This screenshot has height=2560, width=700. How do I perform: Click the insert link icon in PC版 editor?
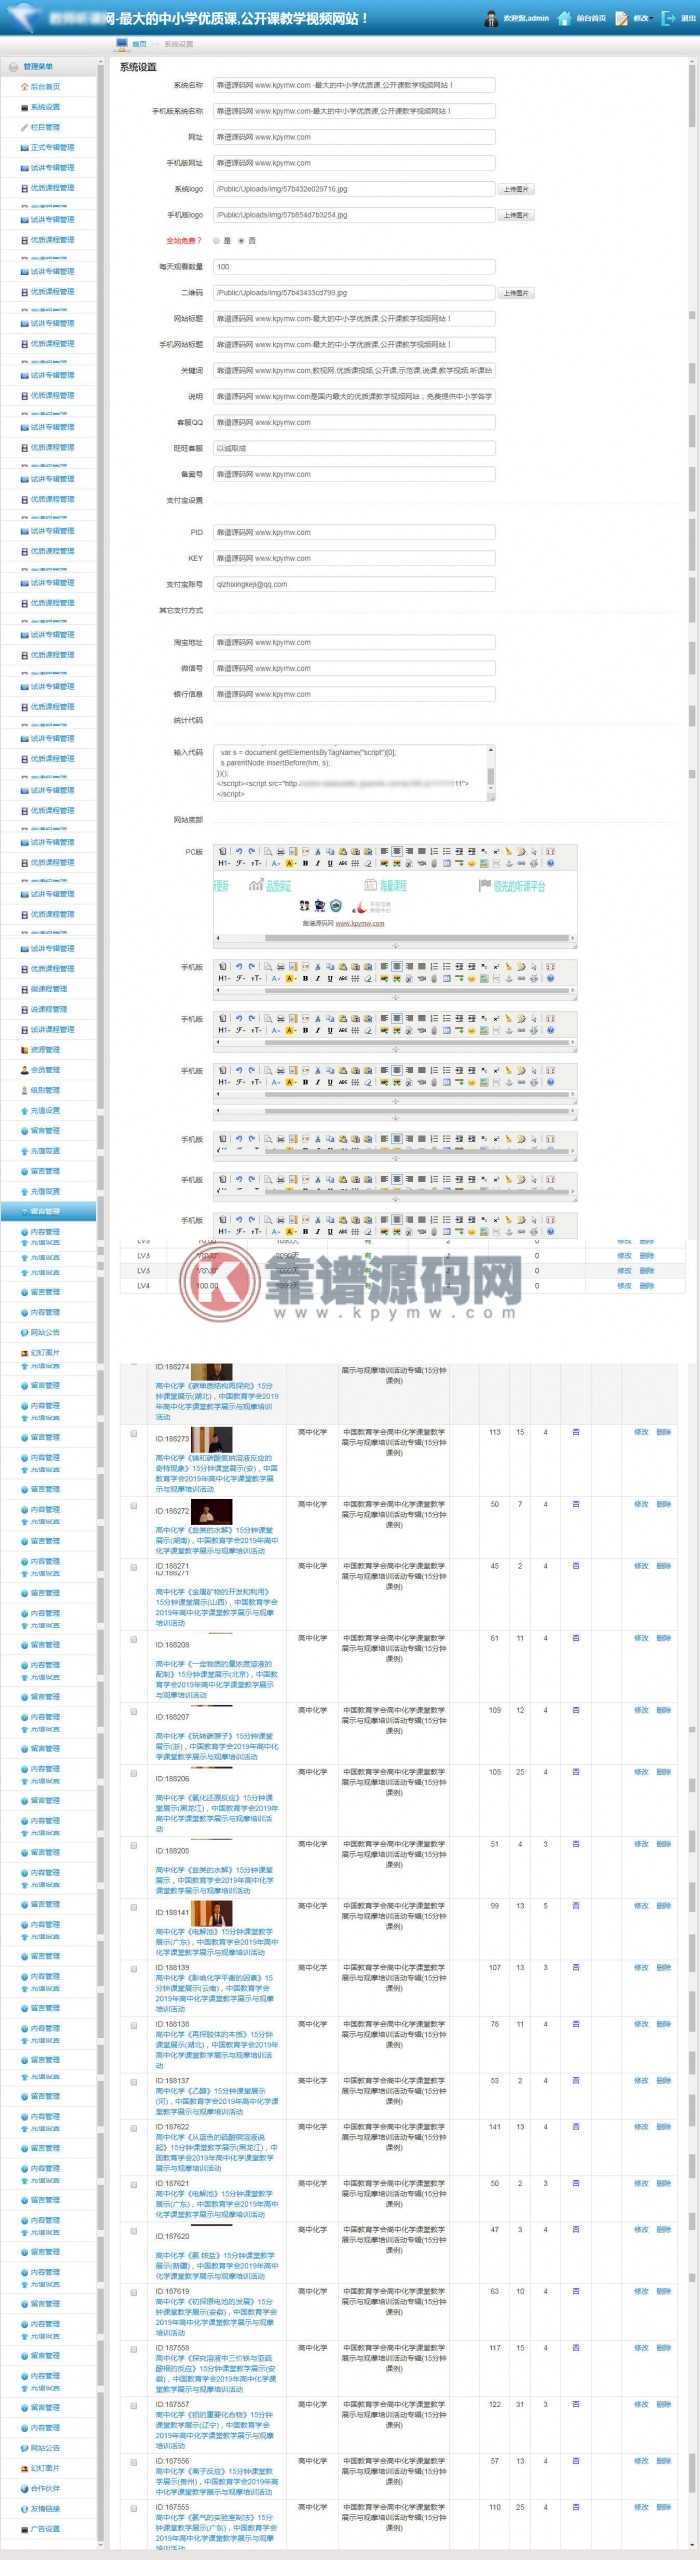tap(521, 863)
